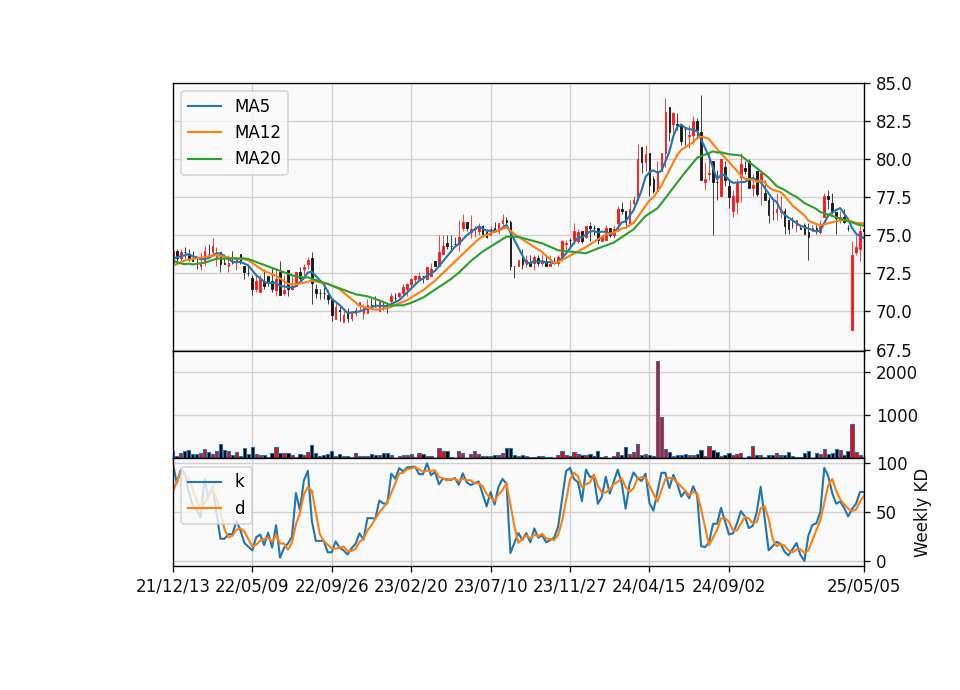Viewport: 960px width, 690px height.
Task: Click the 1000 volume axis label
Action: (x=896, y=416)
